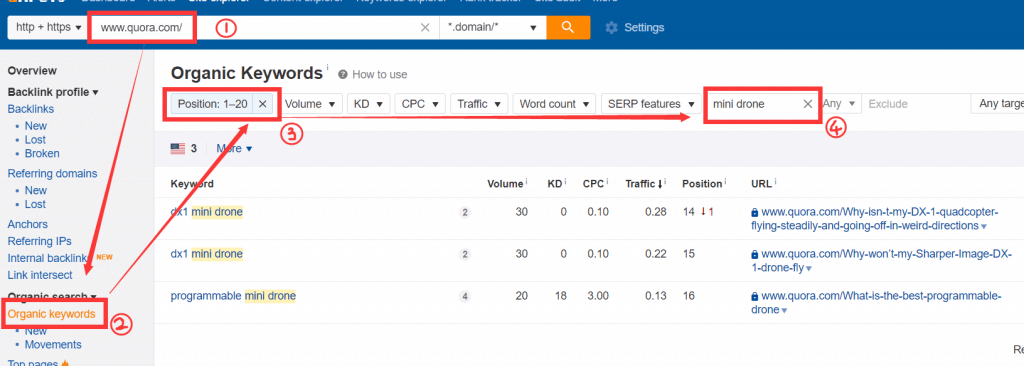Open the Word count filter dropdown
The image size is (1024, 366).
pos(554,104)
